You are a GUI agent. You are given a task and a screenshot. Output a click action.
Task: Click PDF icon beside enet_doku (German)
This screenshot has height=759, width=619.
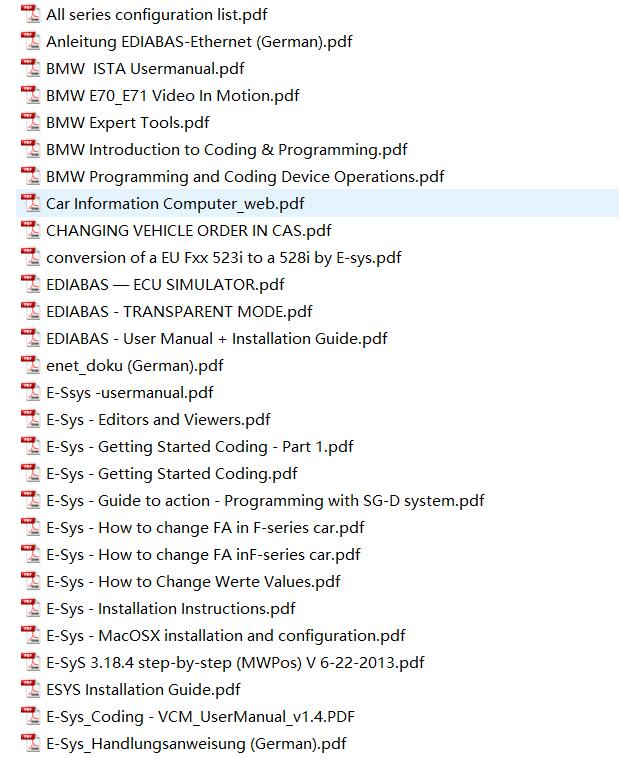pyautogui.click(x=30, y=365)
